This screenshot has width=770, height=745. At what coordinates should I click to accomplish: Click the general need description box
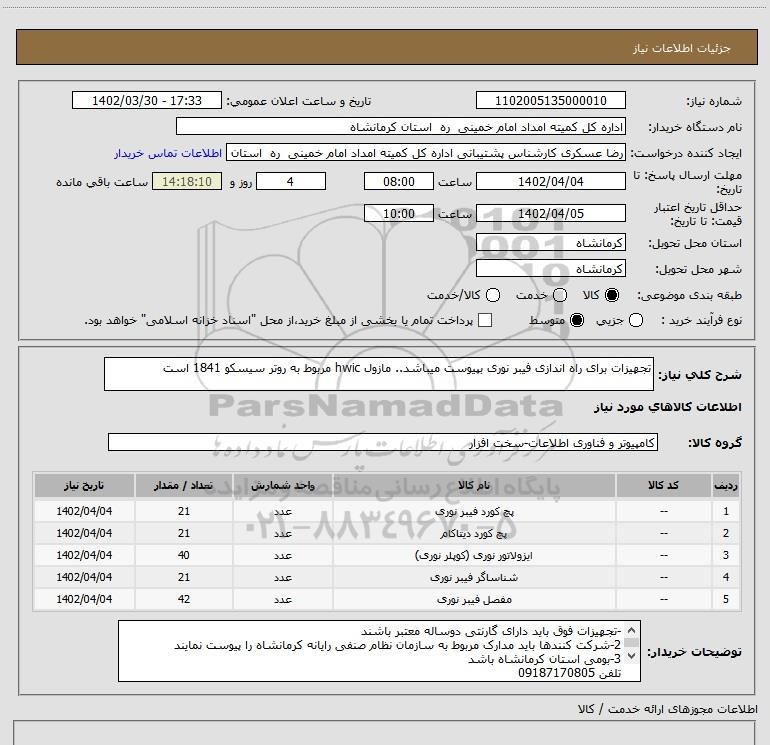[379, 374]
